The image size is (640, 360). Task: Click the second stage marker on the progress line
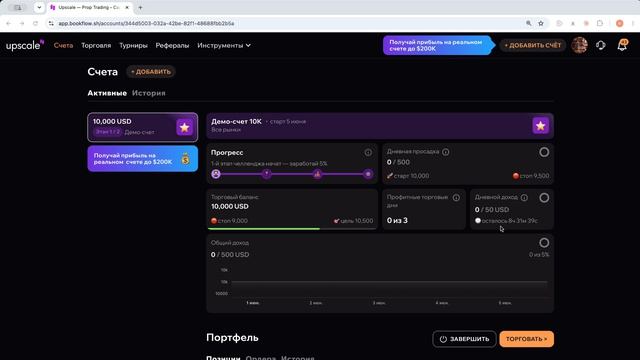tap(267, 174)
